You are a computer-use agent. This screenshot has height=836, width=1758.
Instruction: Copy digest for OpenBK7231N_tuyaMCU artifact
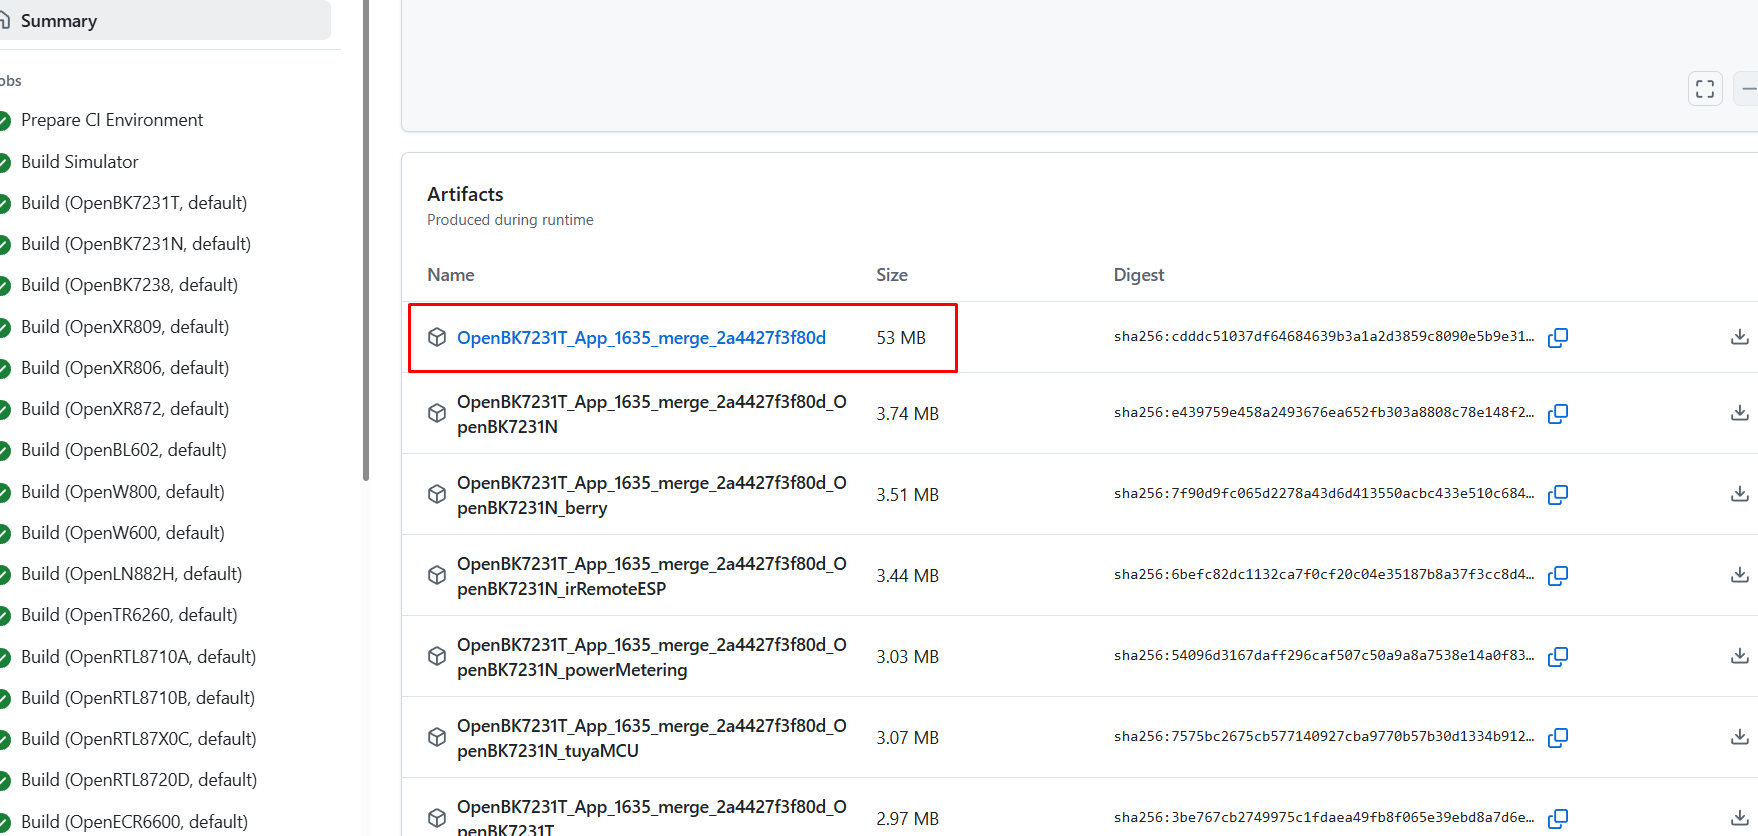point(1558,738)
